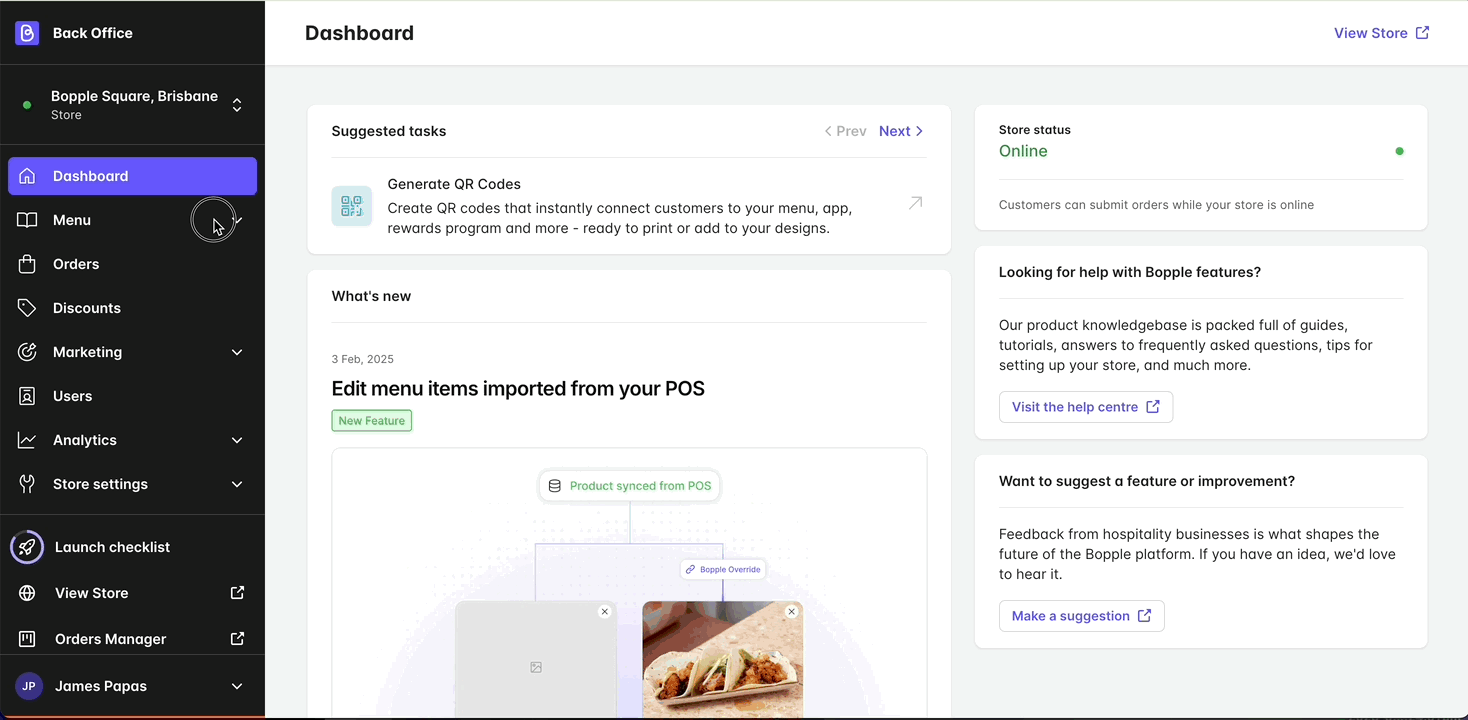Click the QR code icon in Suggested tasks
This screenshot has width=1468, height=720.
click(x=351, y=205)
